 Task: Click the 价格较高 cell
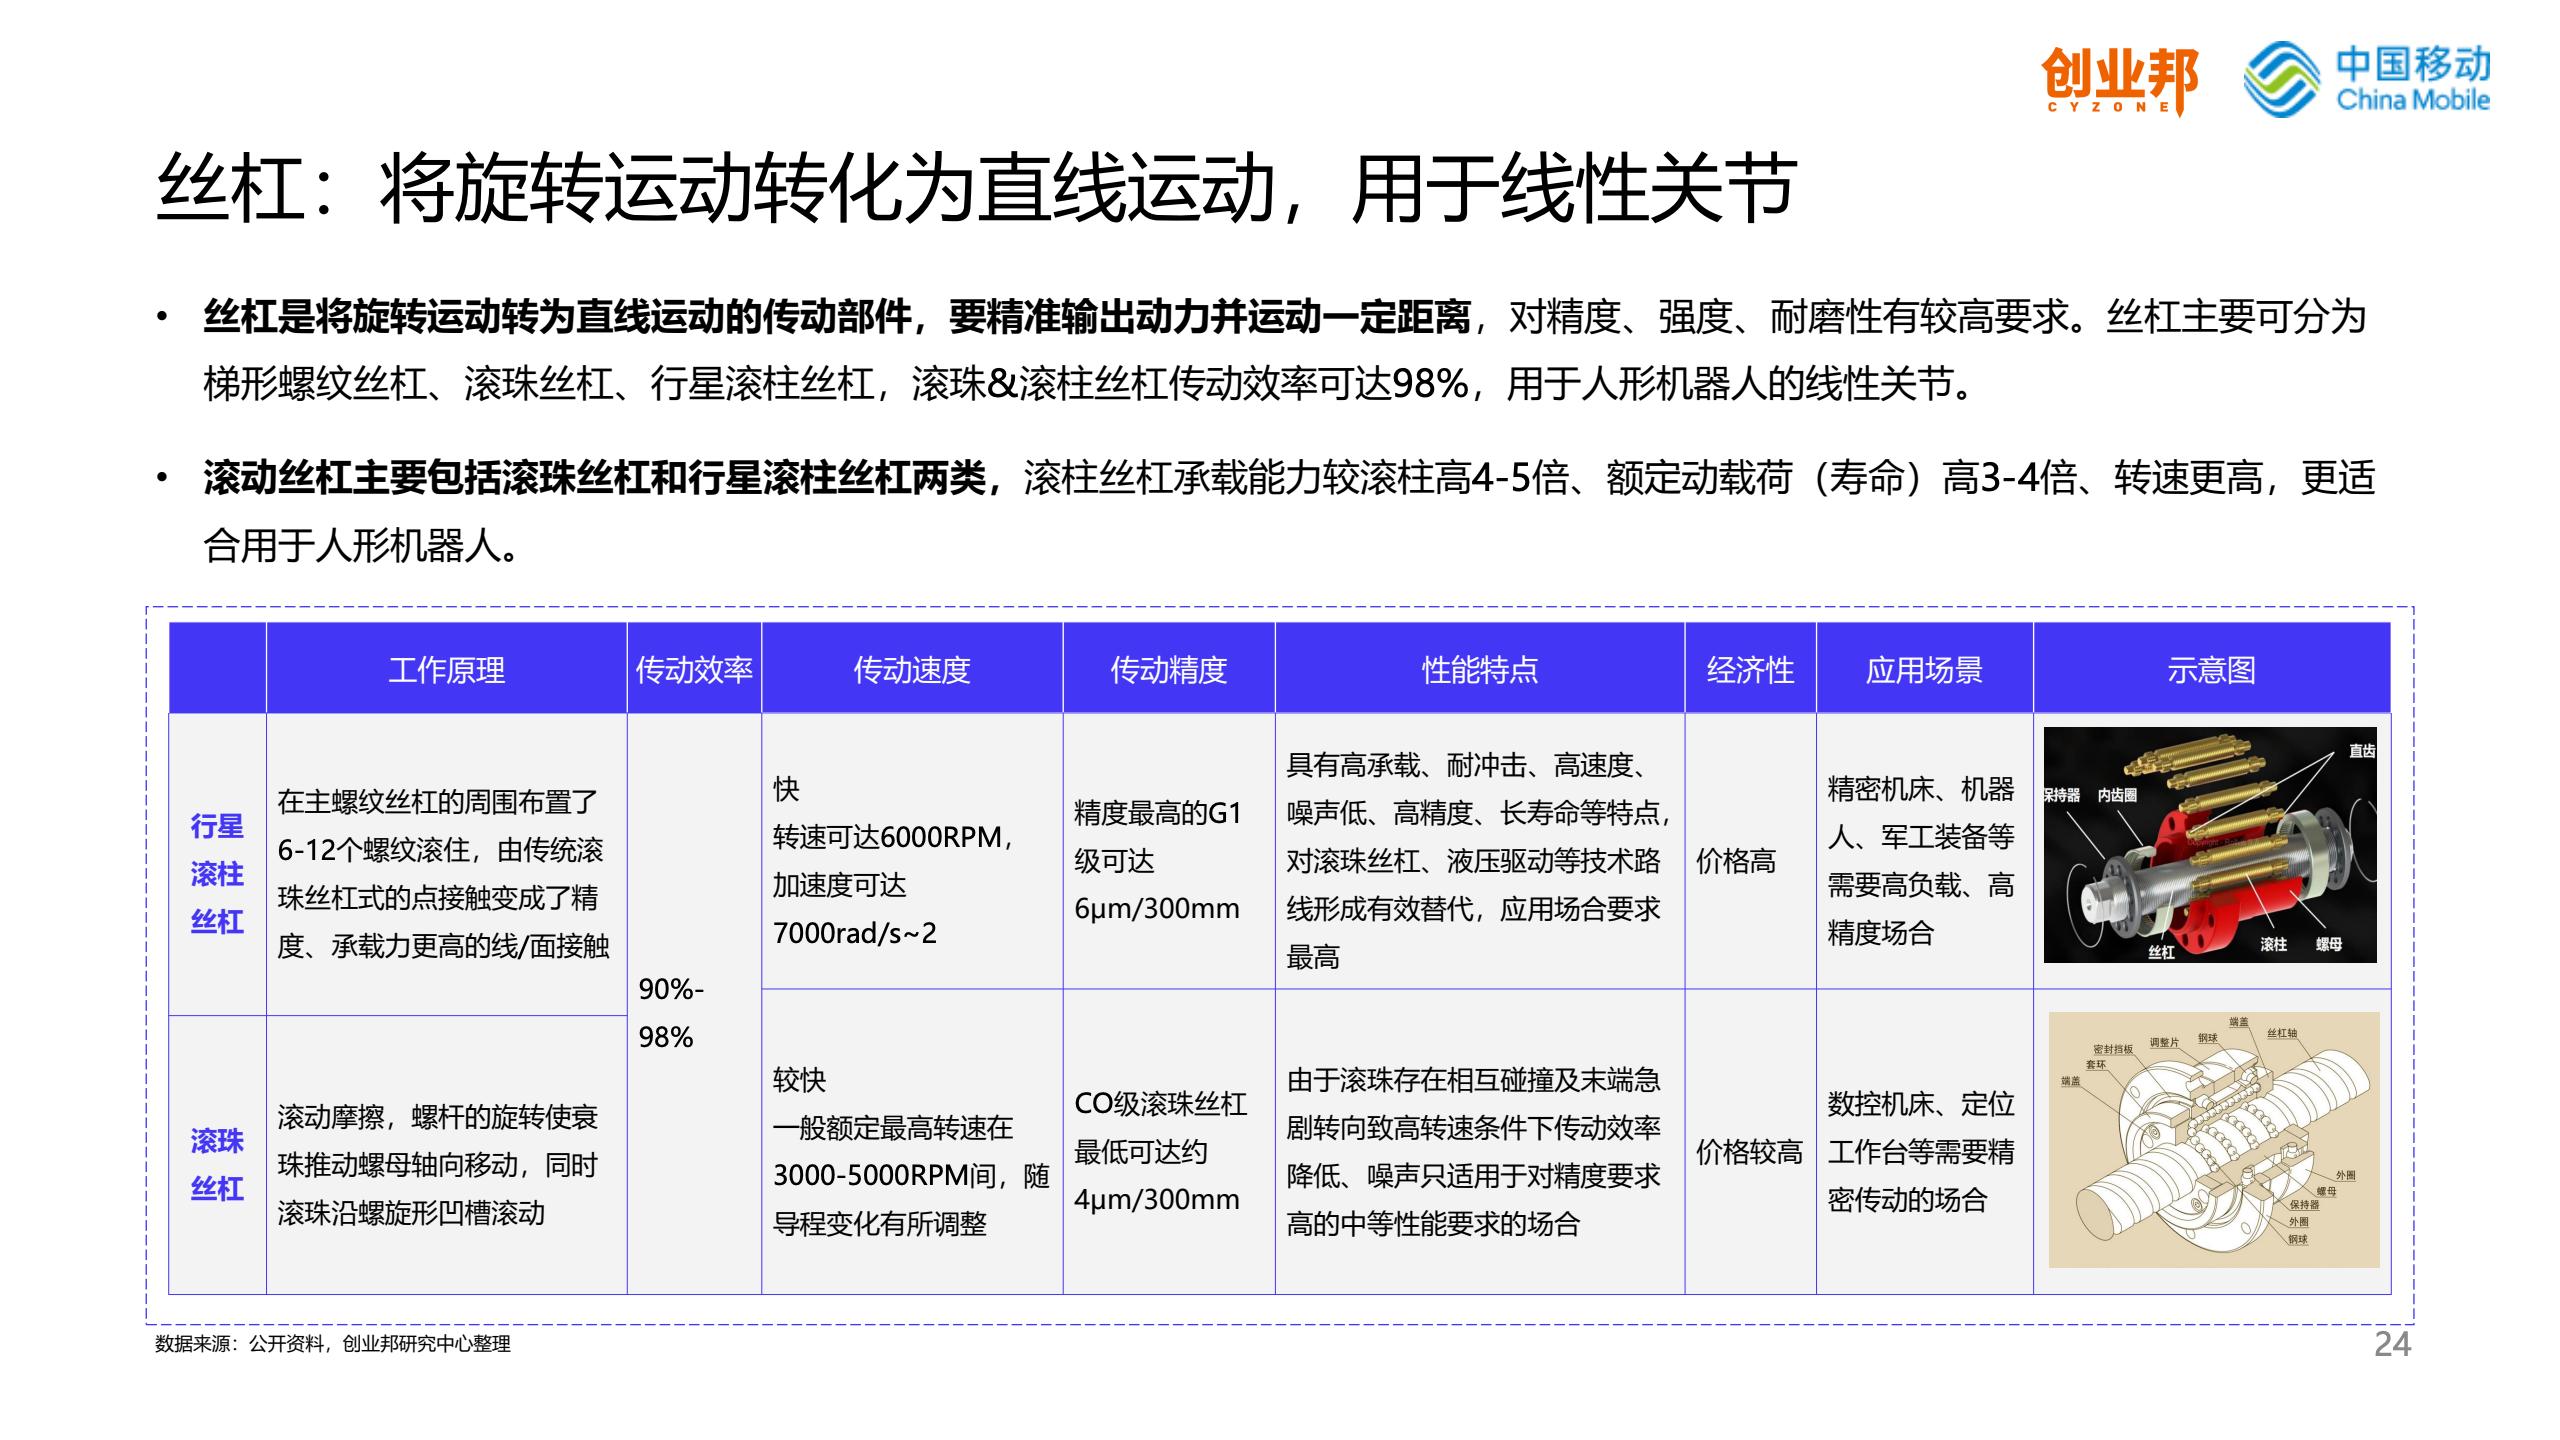(x=1749, y=1152)
